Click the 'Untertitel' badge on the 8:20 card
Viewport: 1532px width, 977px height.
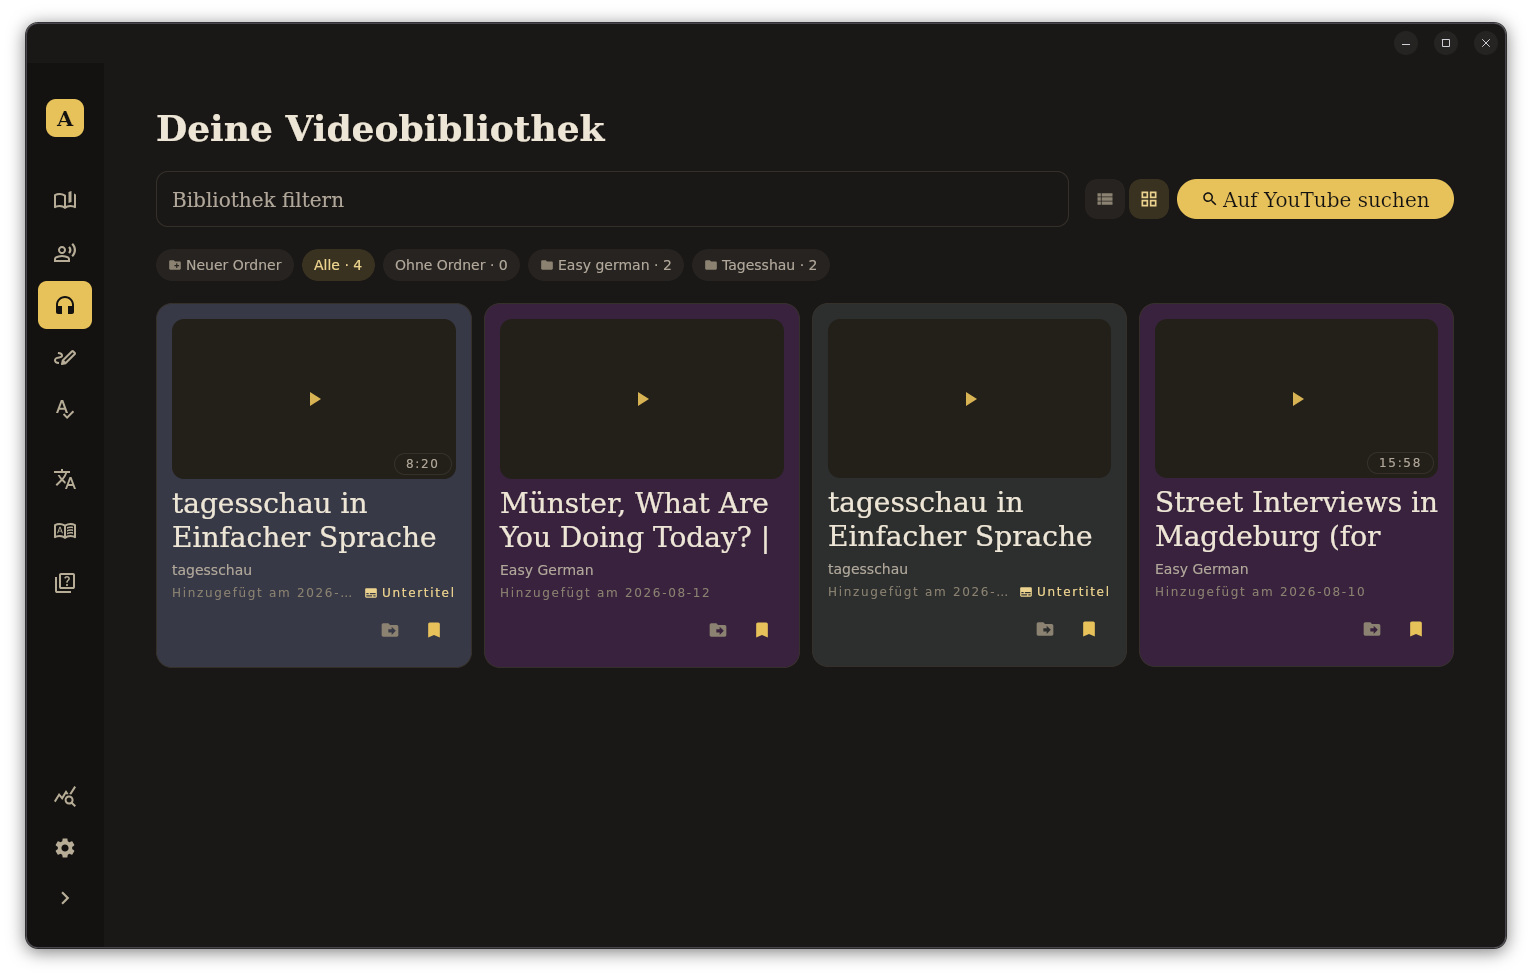(x=410, y=593)
